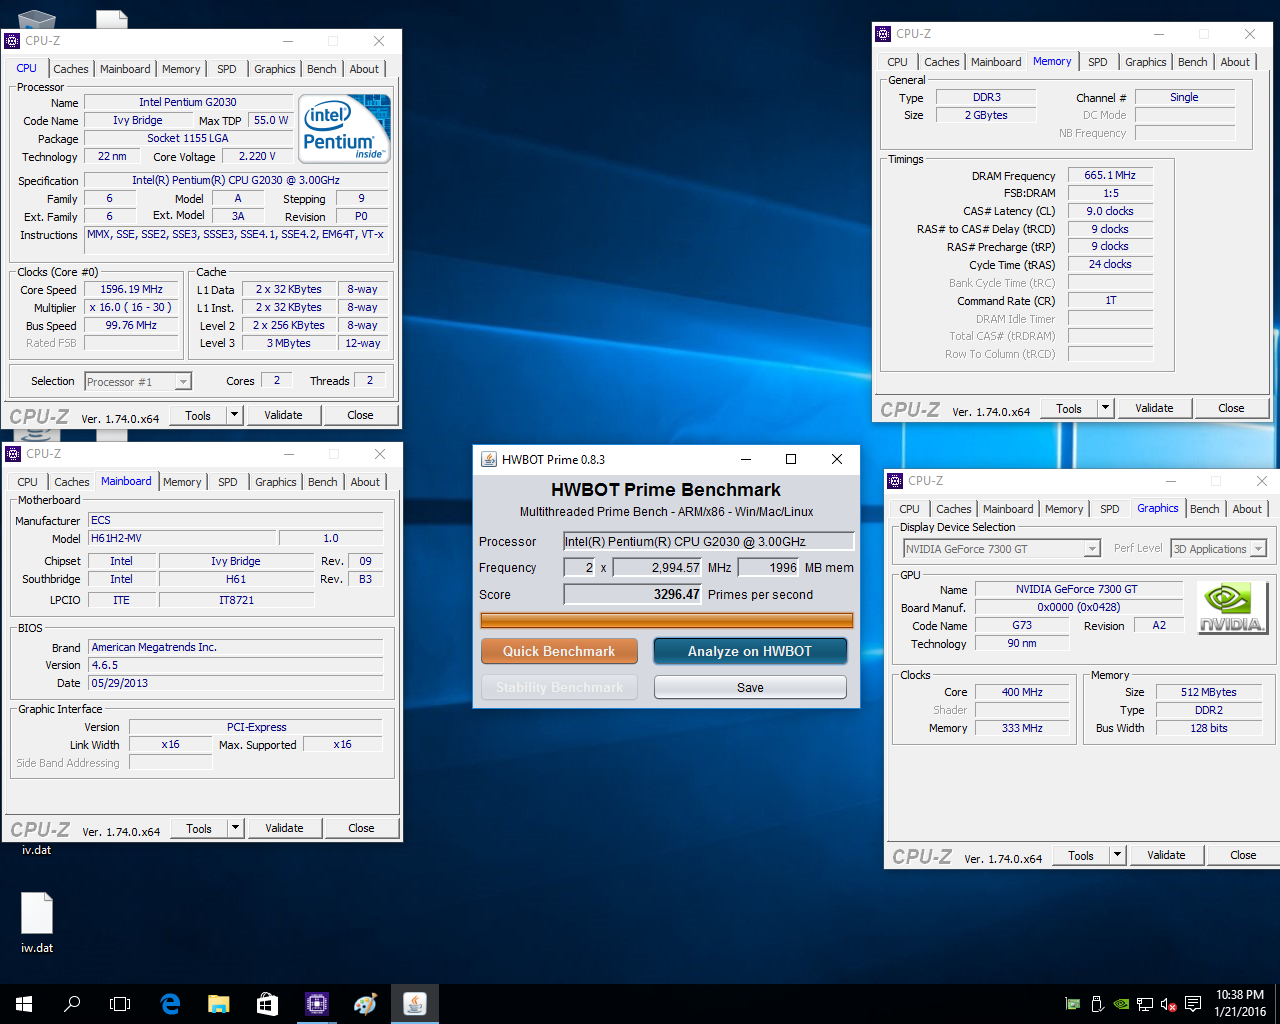This screenshot has width=1280, height=1024.
Task: Select Bench tab in Graphics window
Action: point(1205,509)
